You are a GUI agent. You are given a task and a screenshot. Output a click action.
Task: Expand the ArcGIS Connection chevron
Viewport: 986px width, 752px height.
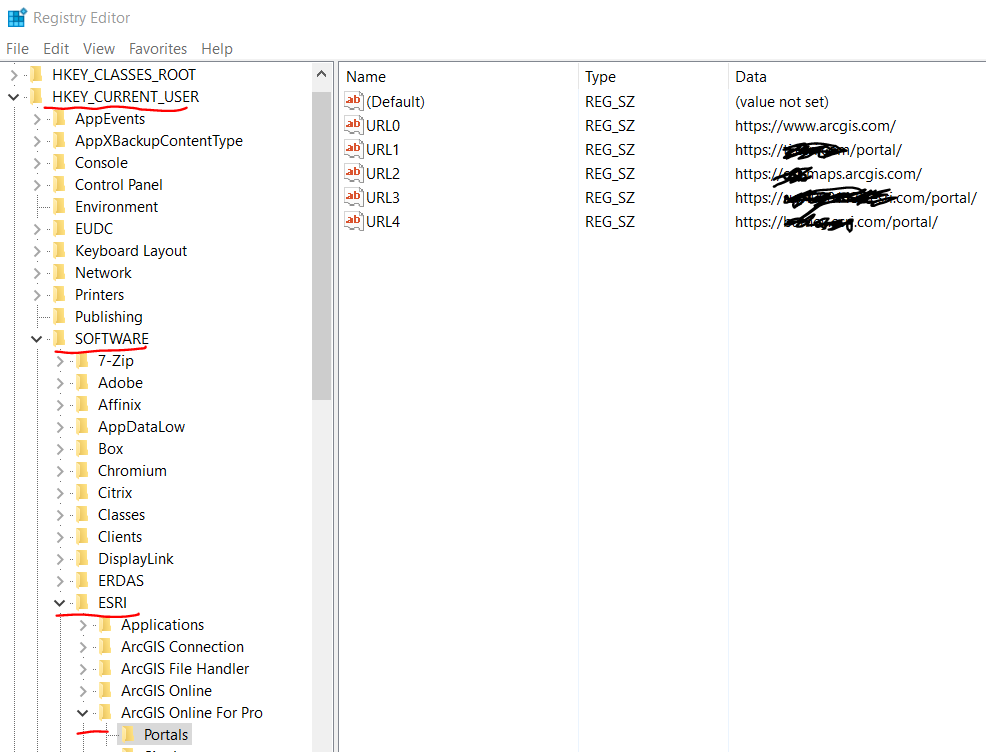coord(82,647)
